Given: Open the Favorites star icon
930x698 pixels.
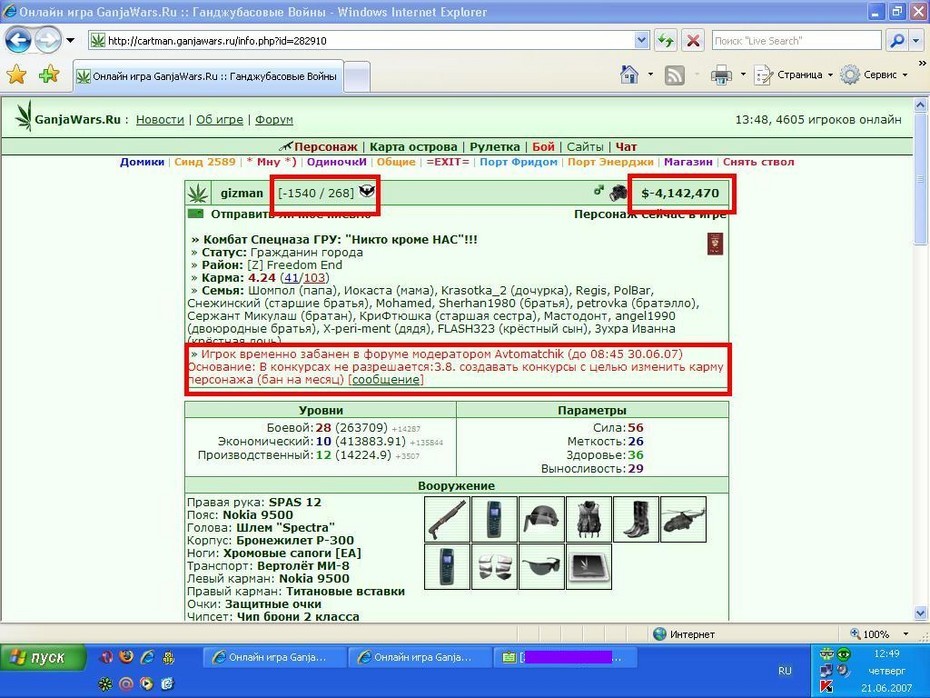Looking at the screenshot, I should pyautogui.click(x=17, y=75).
